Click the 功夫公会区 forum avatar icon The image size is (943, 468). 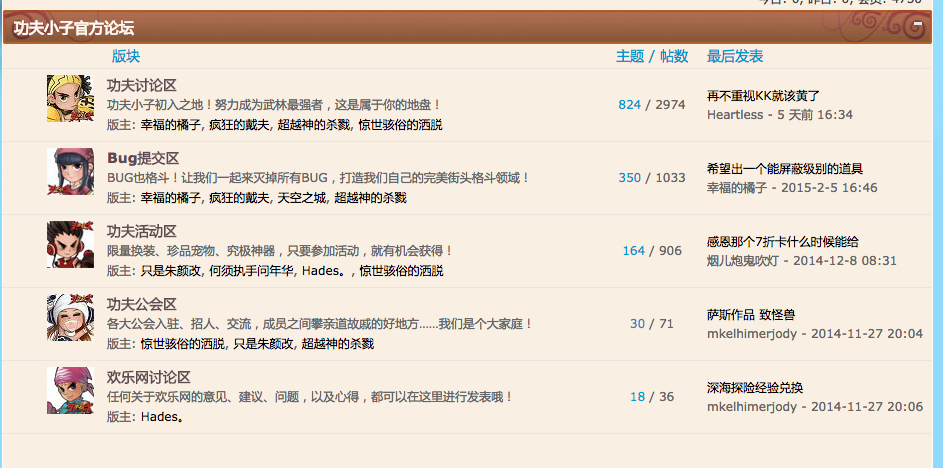point(70,318)
